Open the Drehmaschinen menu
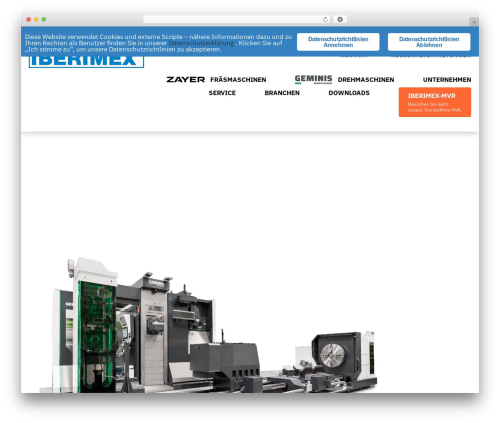The width and height of the screenshot is (500, 423). click(366, 80)
